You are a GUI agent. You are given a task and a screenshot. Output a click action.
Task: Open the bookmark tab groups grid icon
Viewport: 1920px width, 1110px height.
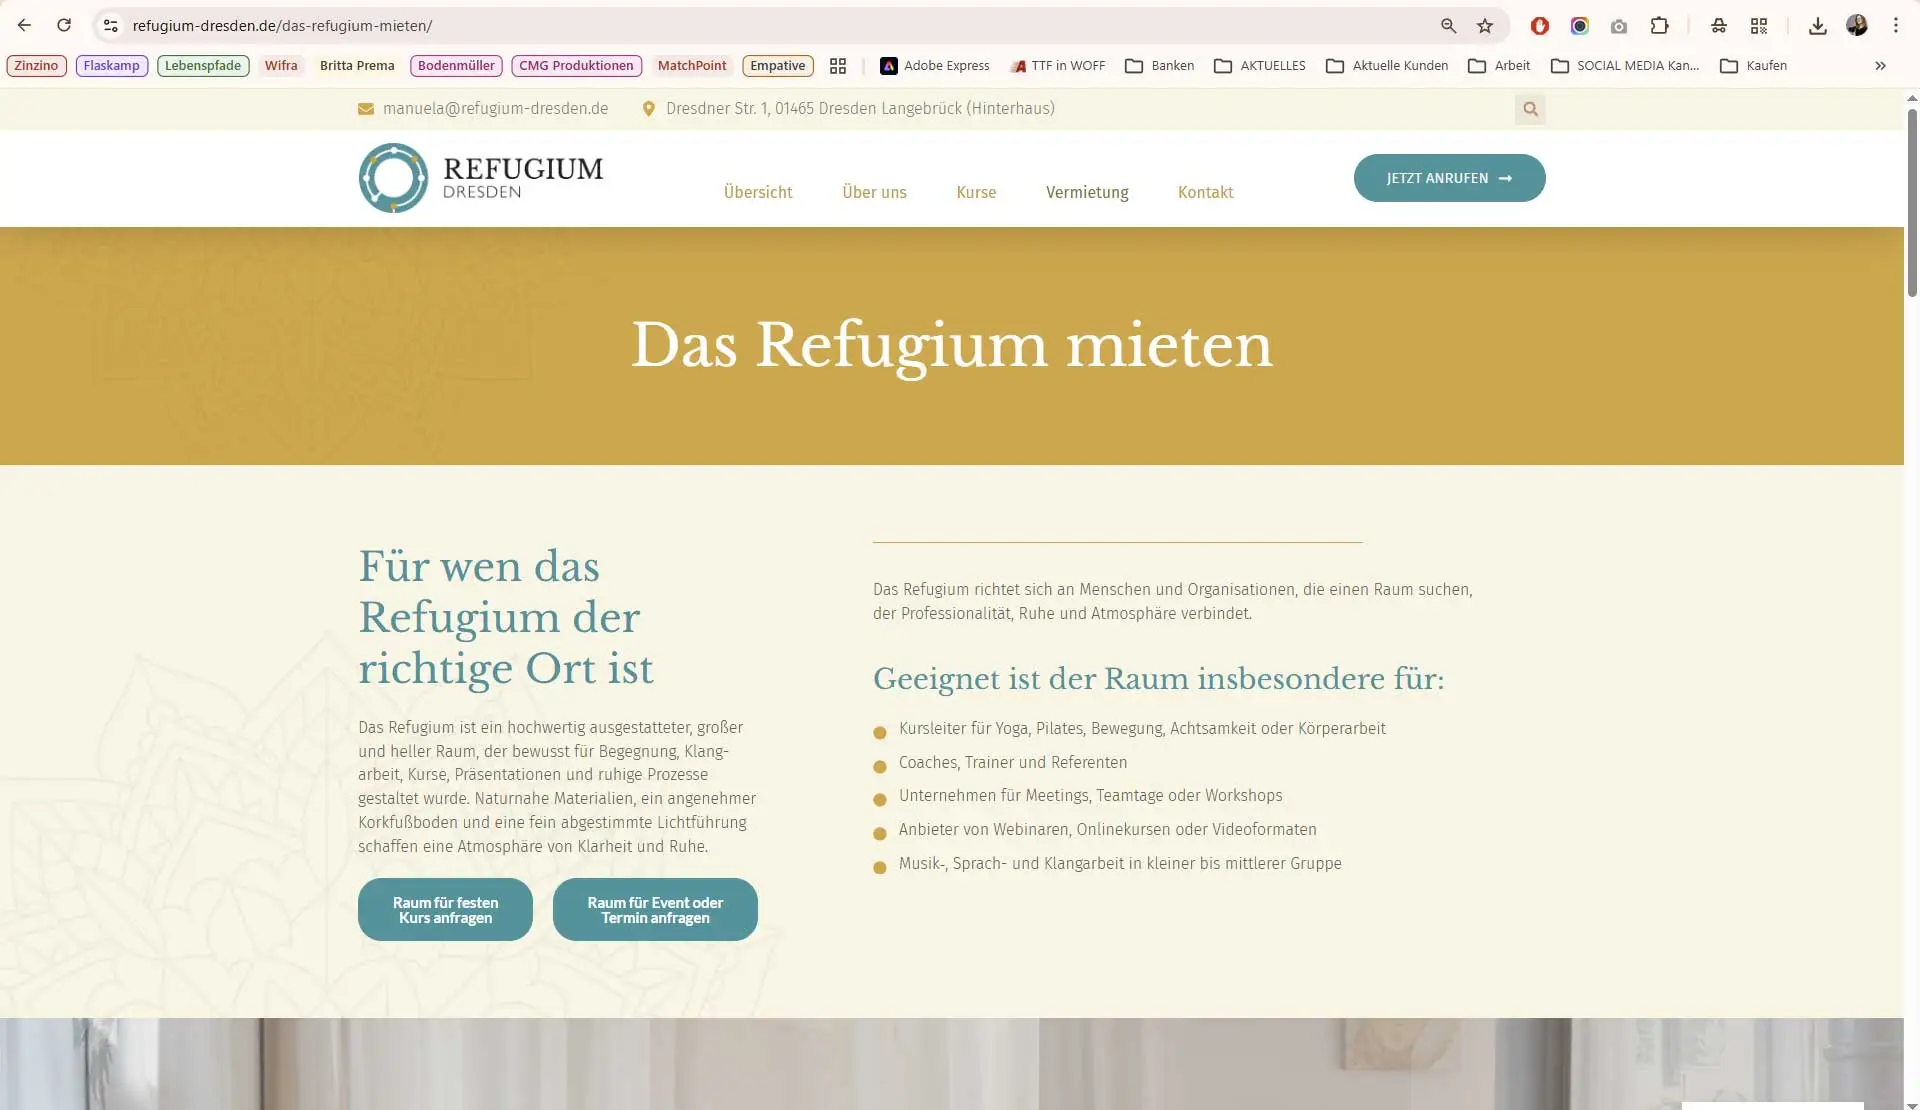pyautogui.click(x=838, y=66)
